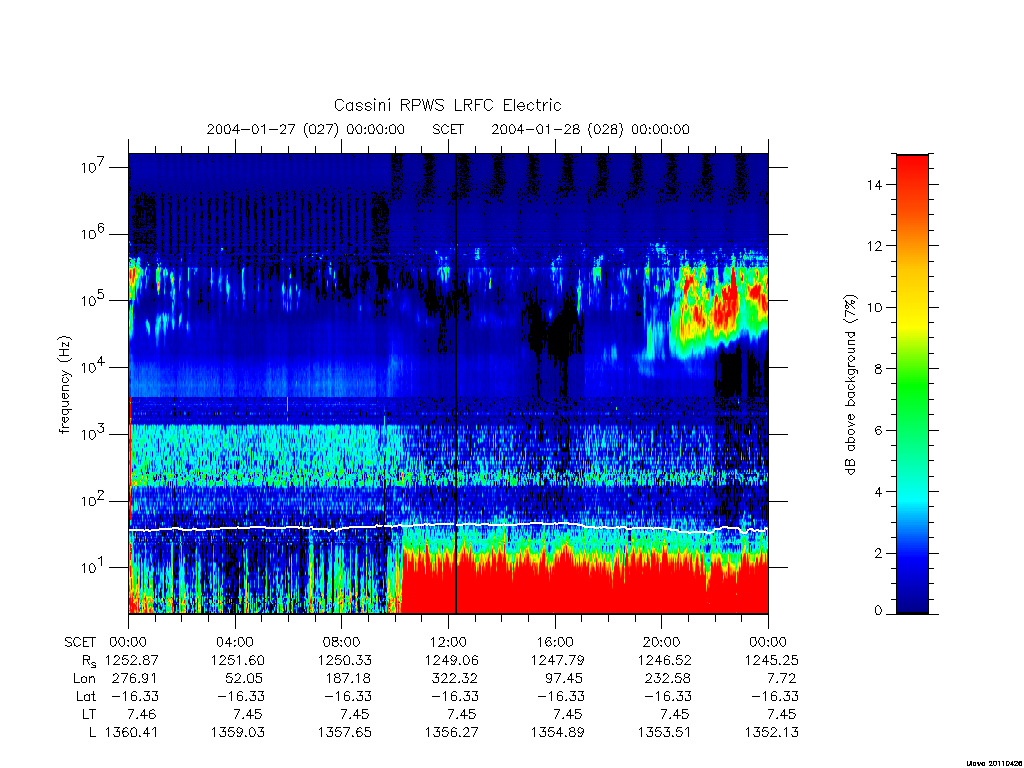Click the bottom 'SCET' row label
This screenshot has height=768, width=1024.
pyautogui.click(x=80, y=642)
